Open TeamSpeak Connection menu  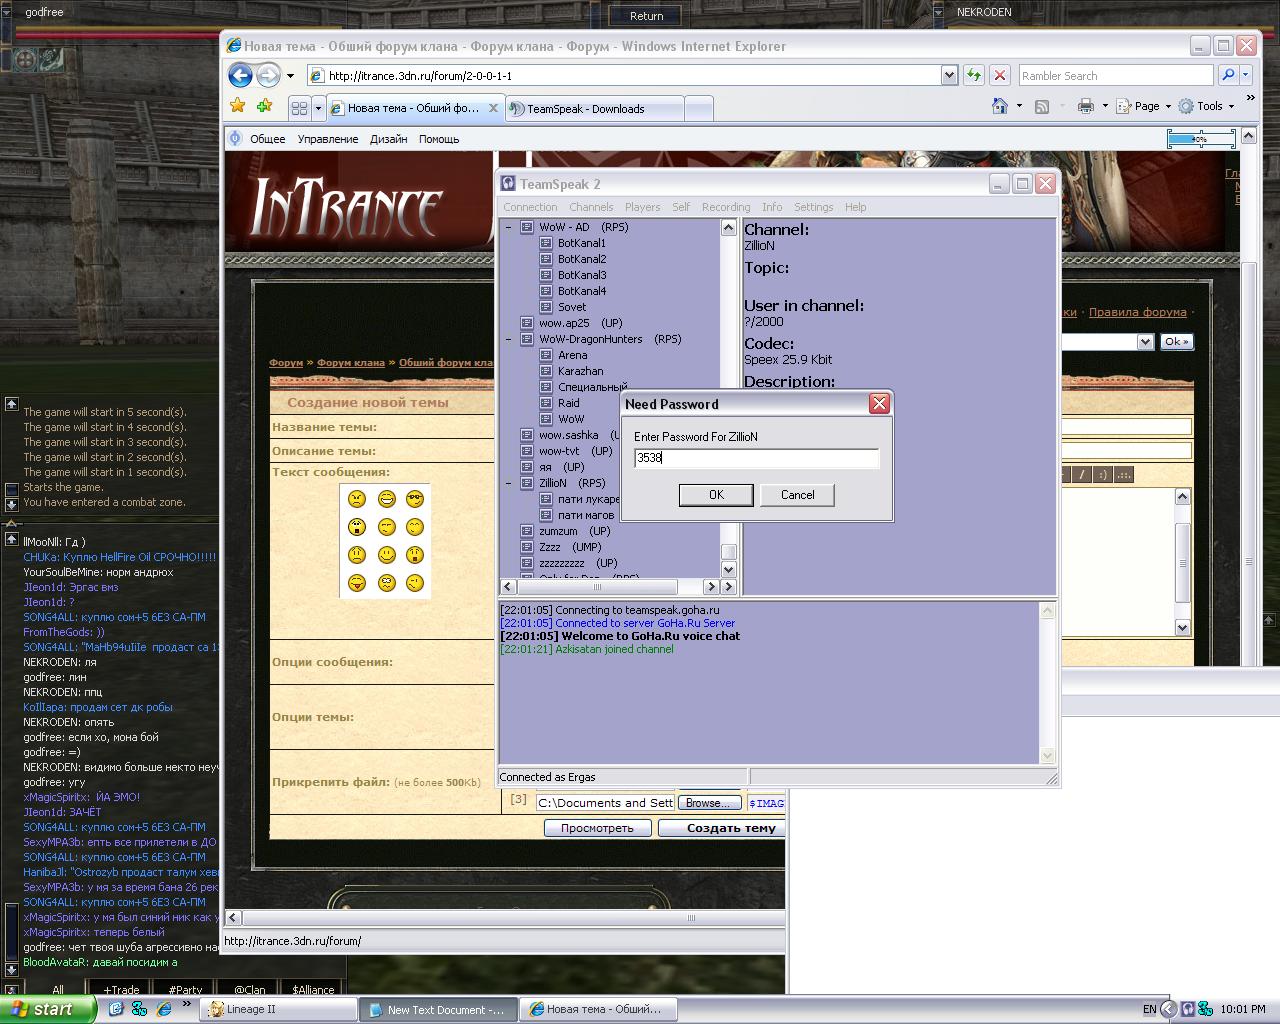(x=530, y=207)
